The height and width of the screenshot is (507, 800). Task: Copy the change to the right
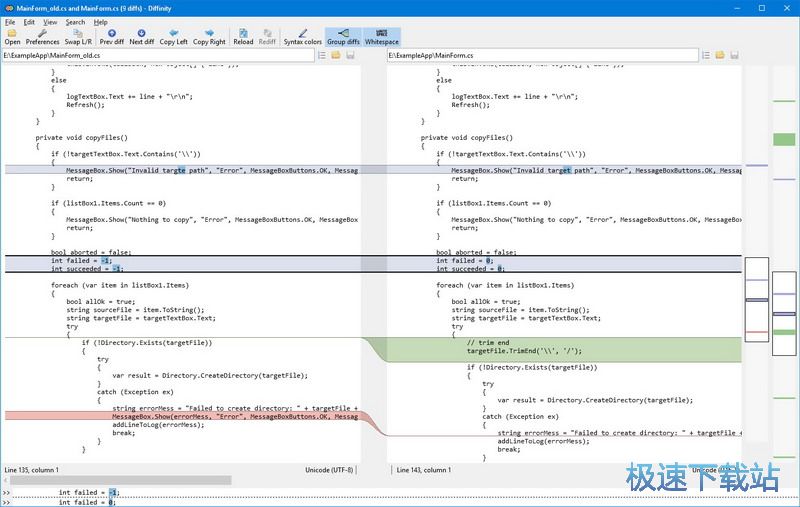pos(209,37)
